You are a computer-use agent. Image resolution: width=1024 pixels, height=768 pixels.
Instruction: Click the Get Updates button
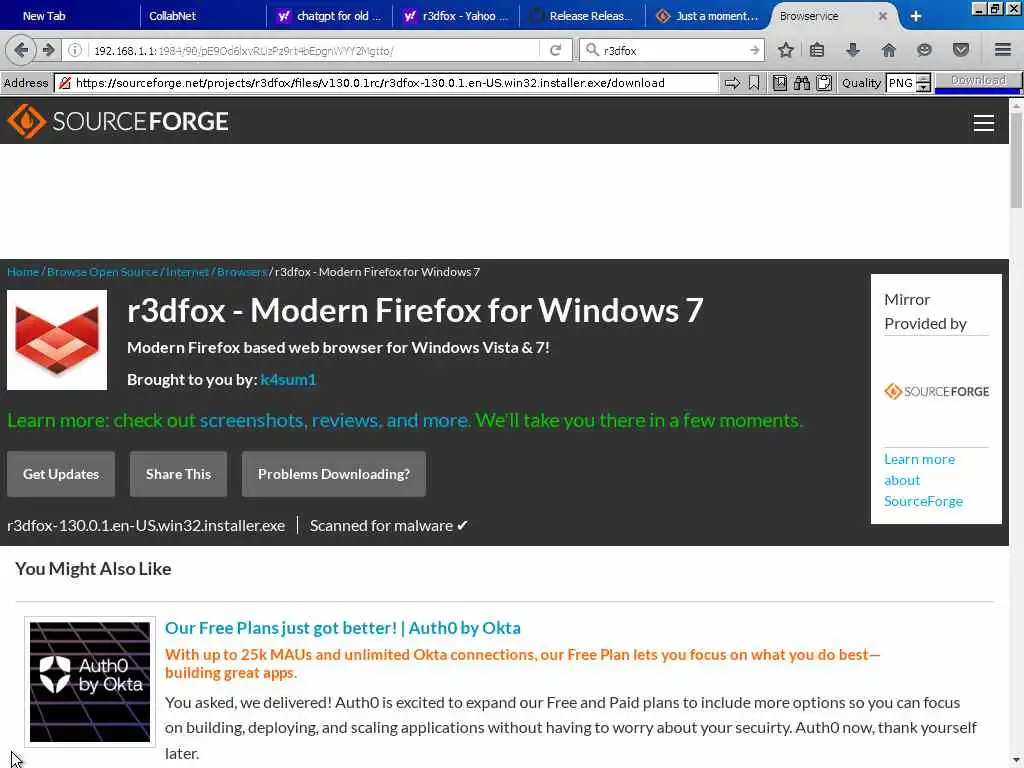tap(61, 474)
